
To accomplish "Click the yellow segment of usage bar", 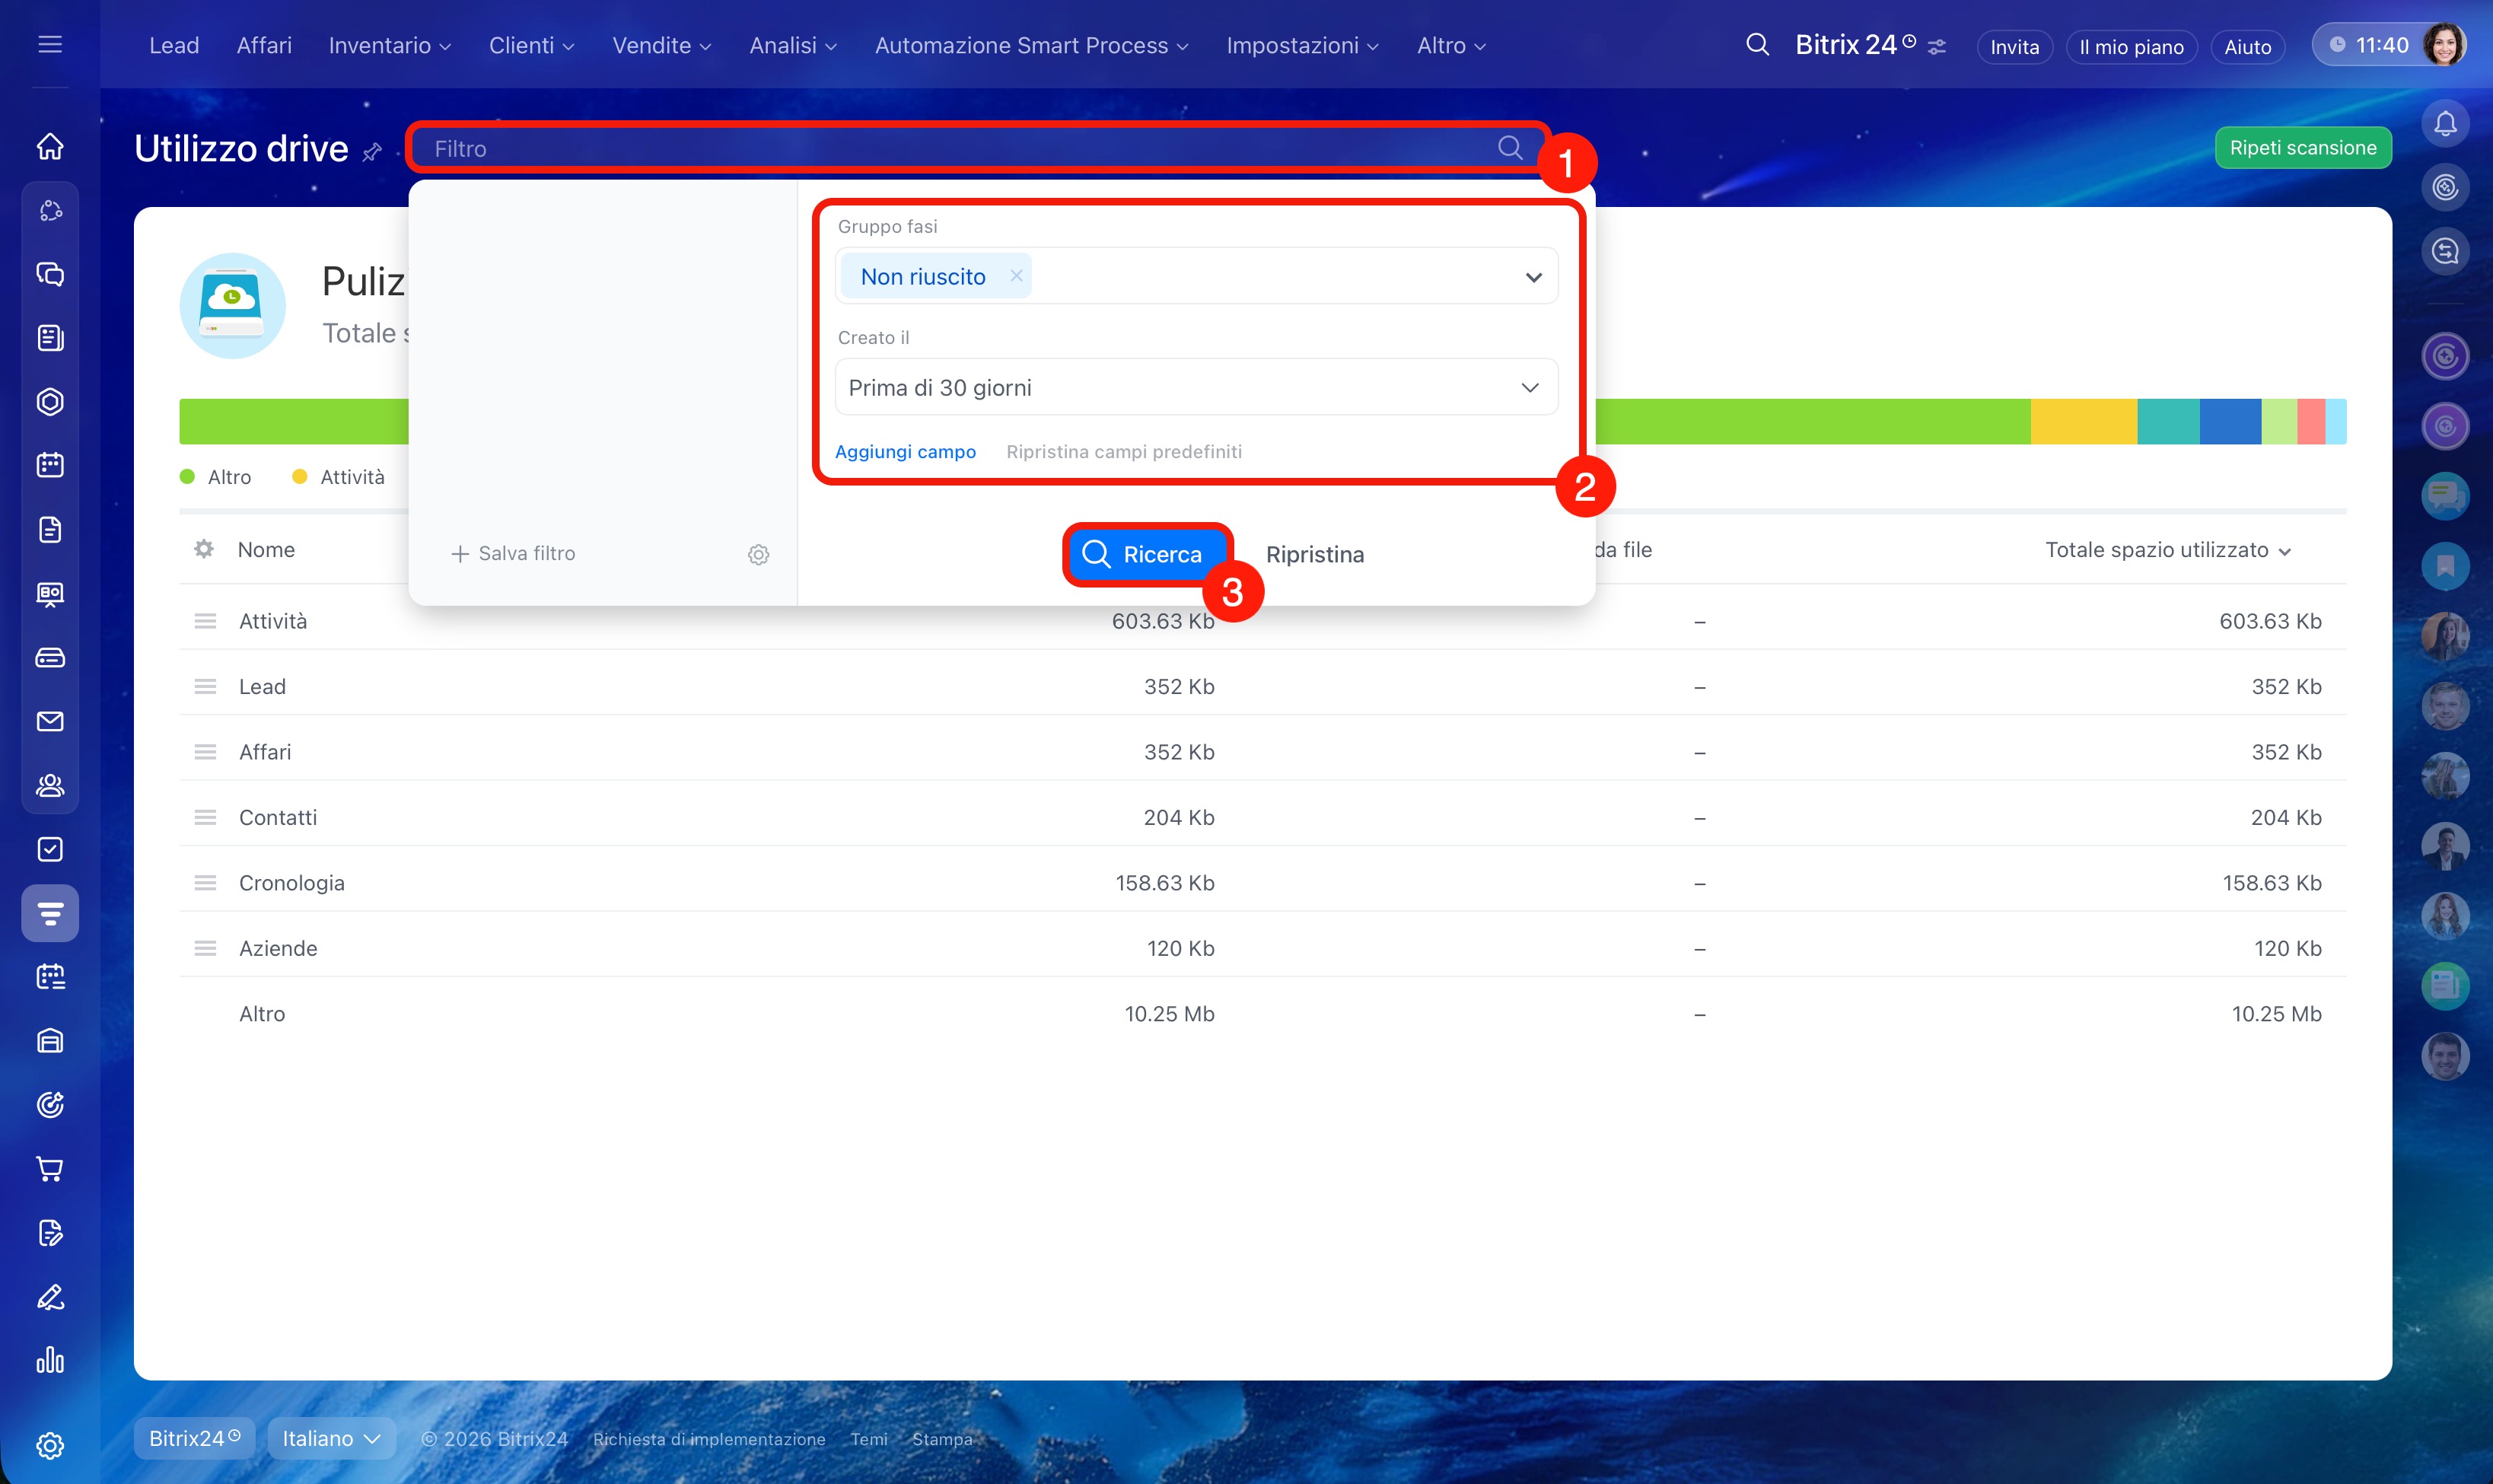I will tap(2083, 422).
